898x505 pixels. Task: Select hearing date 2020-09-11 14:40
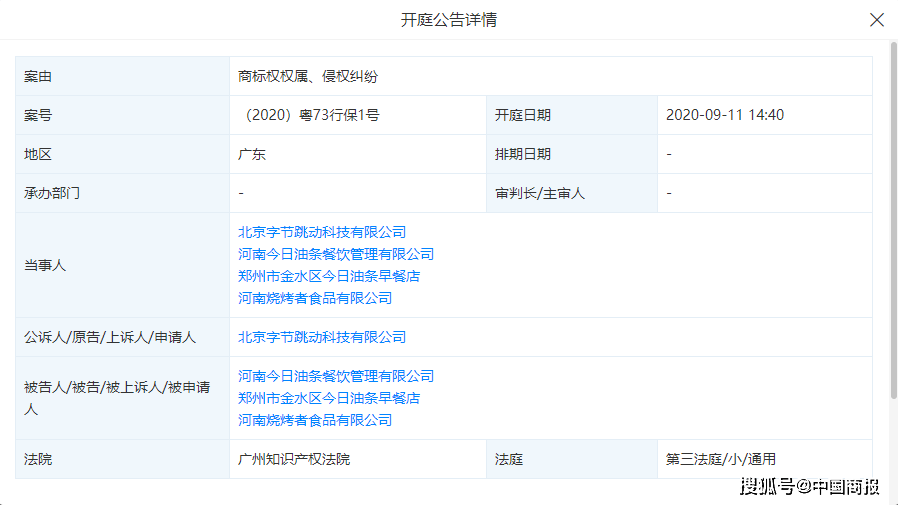[x=724, y=115]
